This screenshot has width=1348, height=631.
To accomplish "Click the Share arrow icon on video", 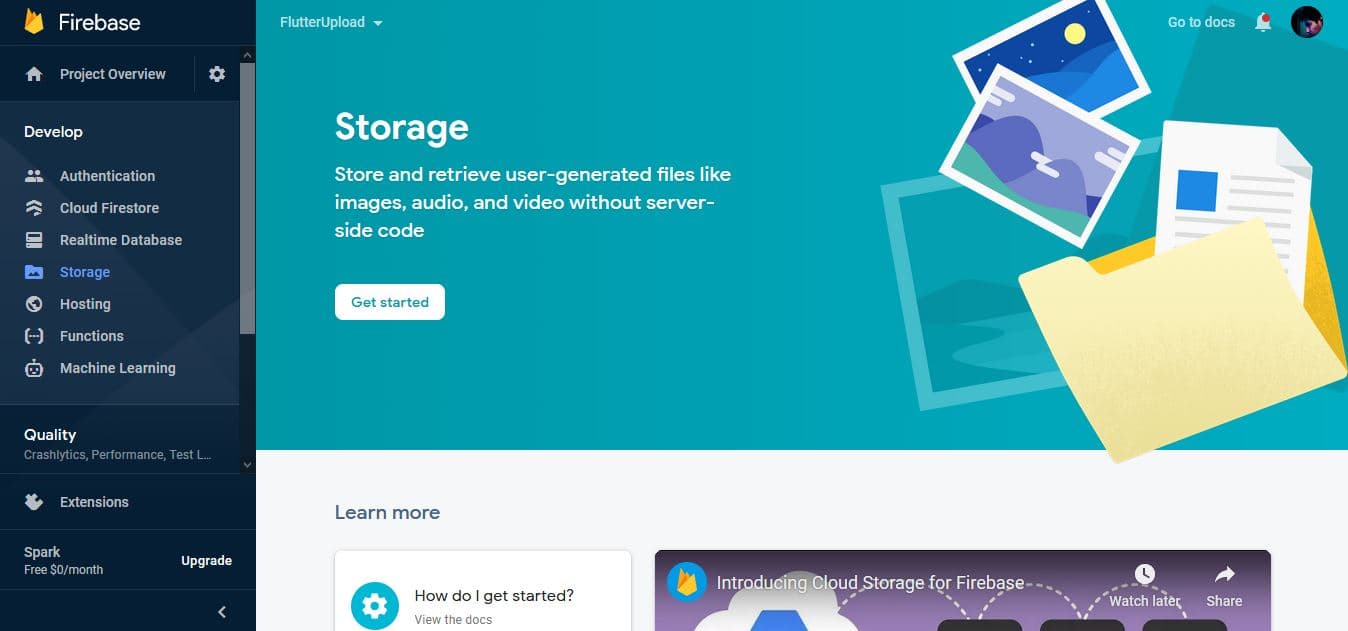I will 1224,574.
